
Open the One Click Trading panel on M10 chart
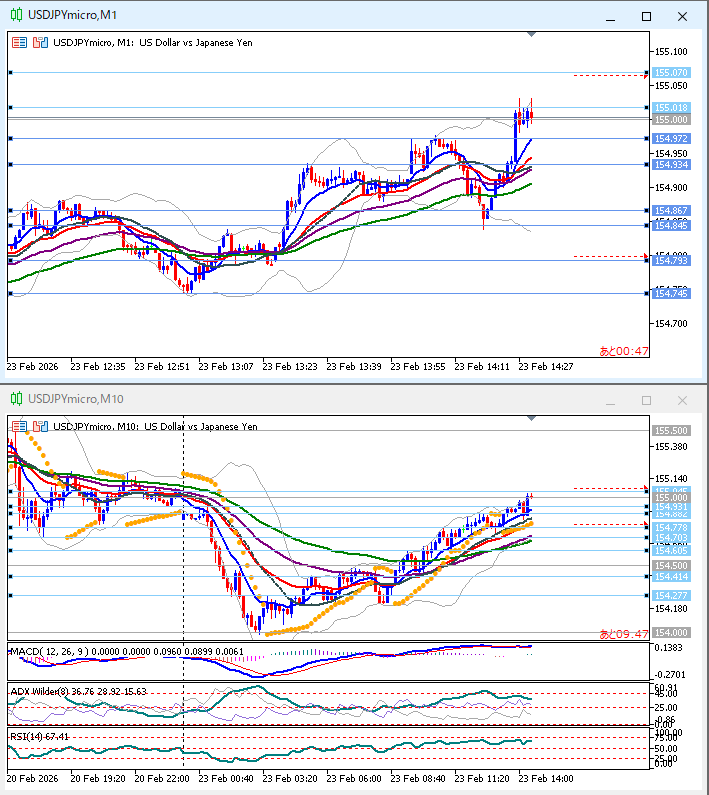point(19,426)
